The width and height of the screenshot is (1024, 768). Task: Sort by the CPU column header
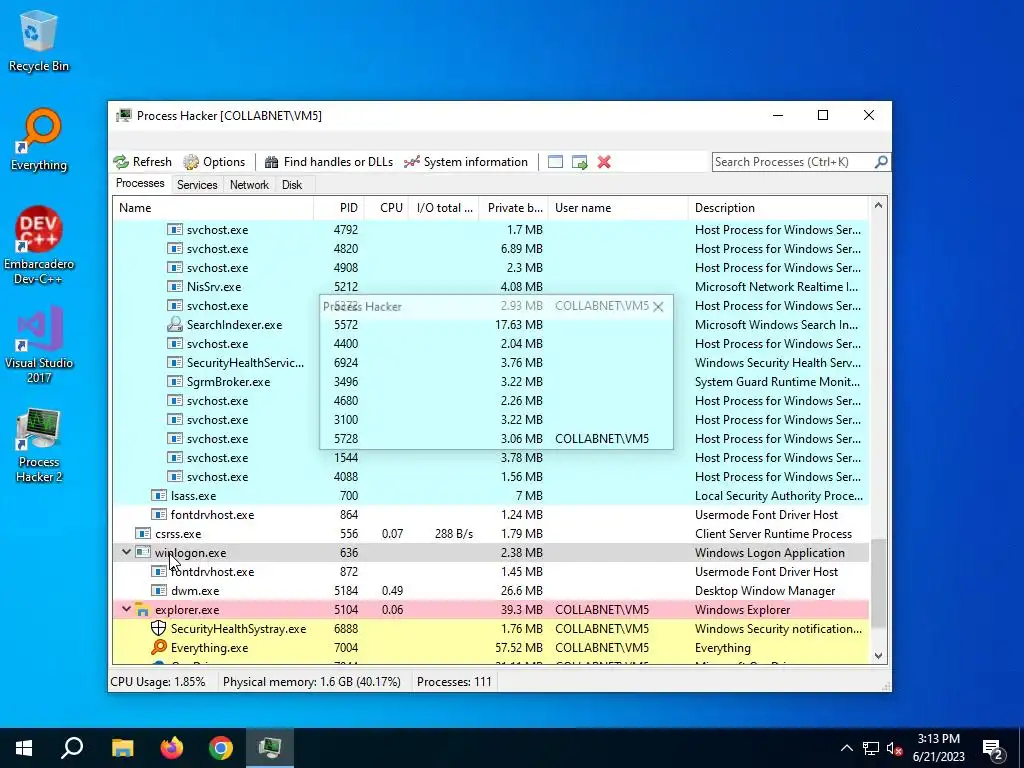point(386,208)
